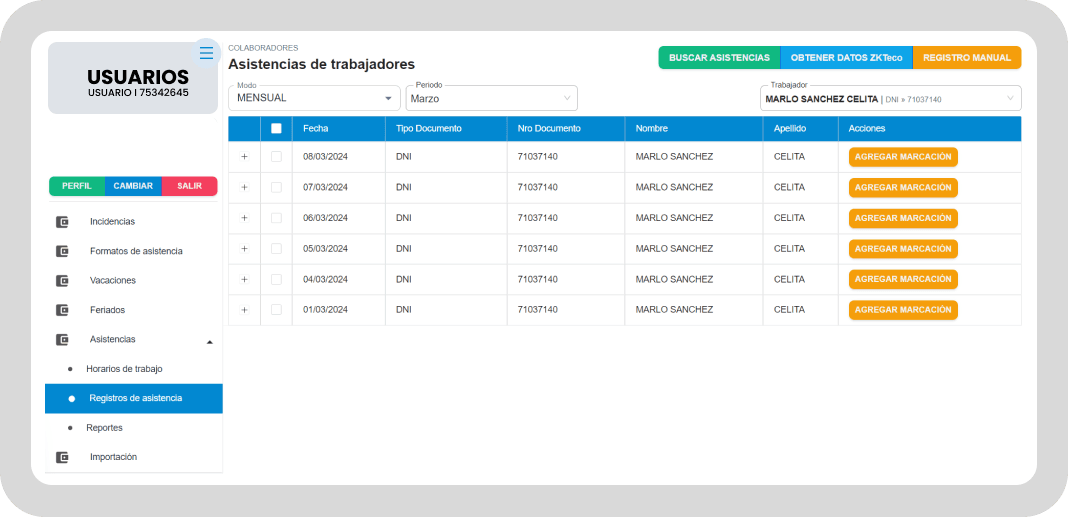
Task: Click the Asistencias sidebar icon
Action: tap(62, 339)
